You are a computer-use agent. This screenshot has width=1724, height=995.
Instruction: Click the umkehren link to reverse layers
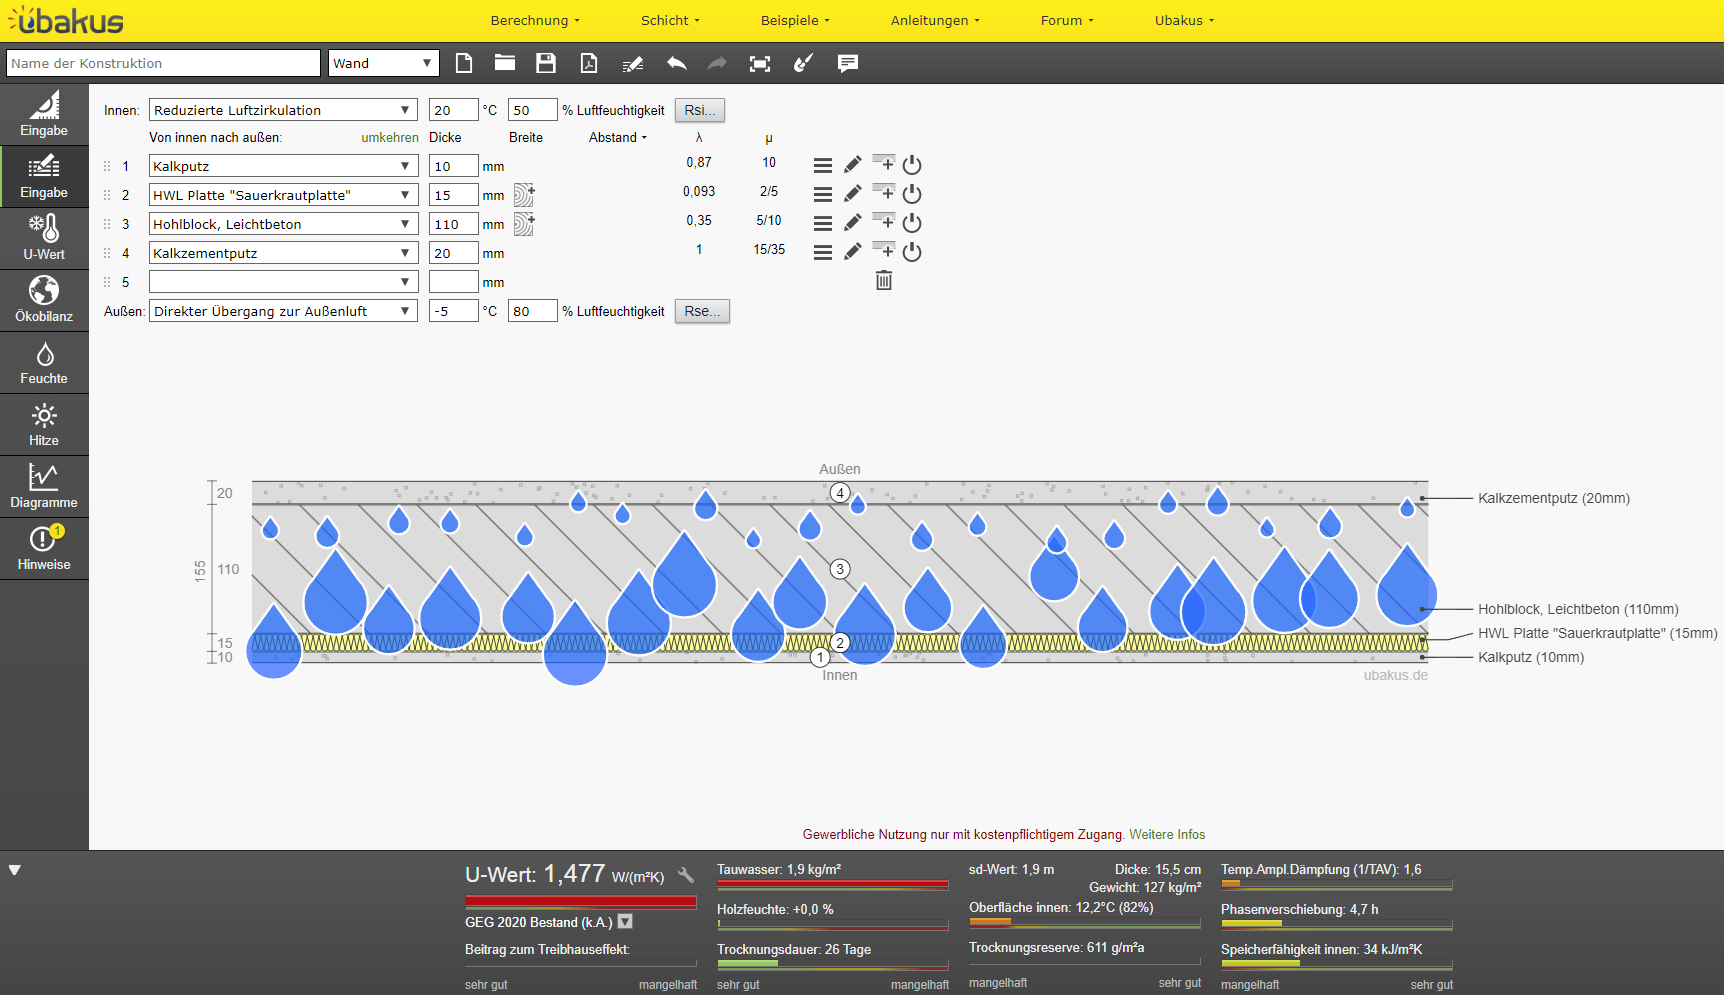[x=390, y=138]
